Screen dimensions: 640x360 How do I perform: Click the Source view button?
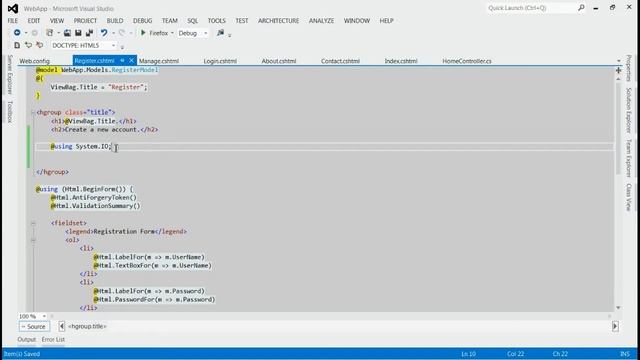coord(34,327)
